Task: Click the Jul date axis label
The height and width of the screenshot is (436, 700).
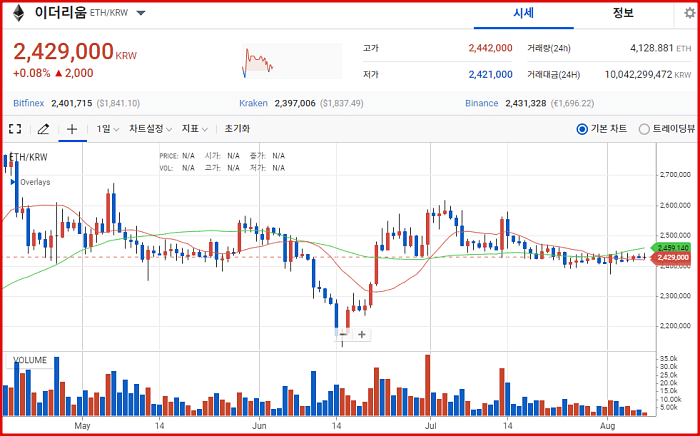Action: [430, 426]
